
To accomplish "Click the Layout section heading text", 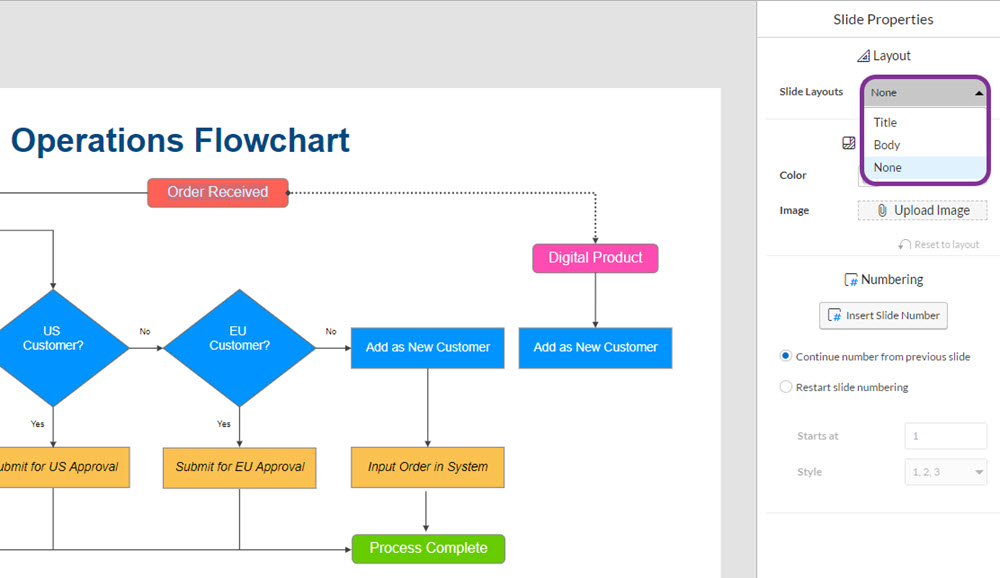I will point(892,56).
